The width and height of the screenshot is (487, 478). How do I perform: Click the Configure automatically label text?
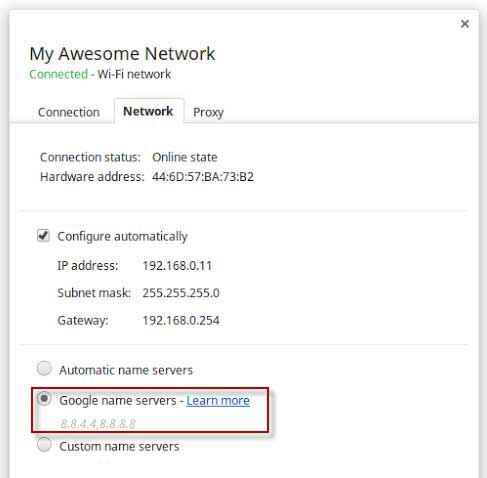(122, 236)
